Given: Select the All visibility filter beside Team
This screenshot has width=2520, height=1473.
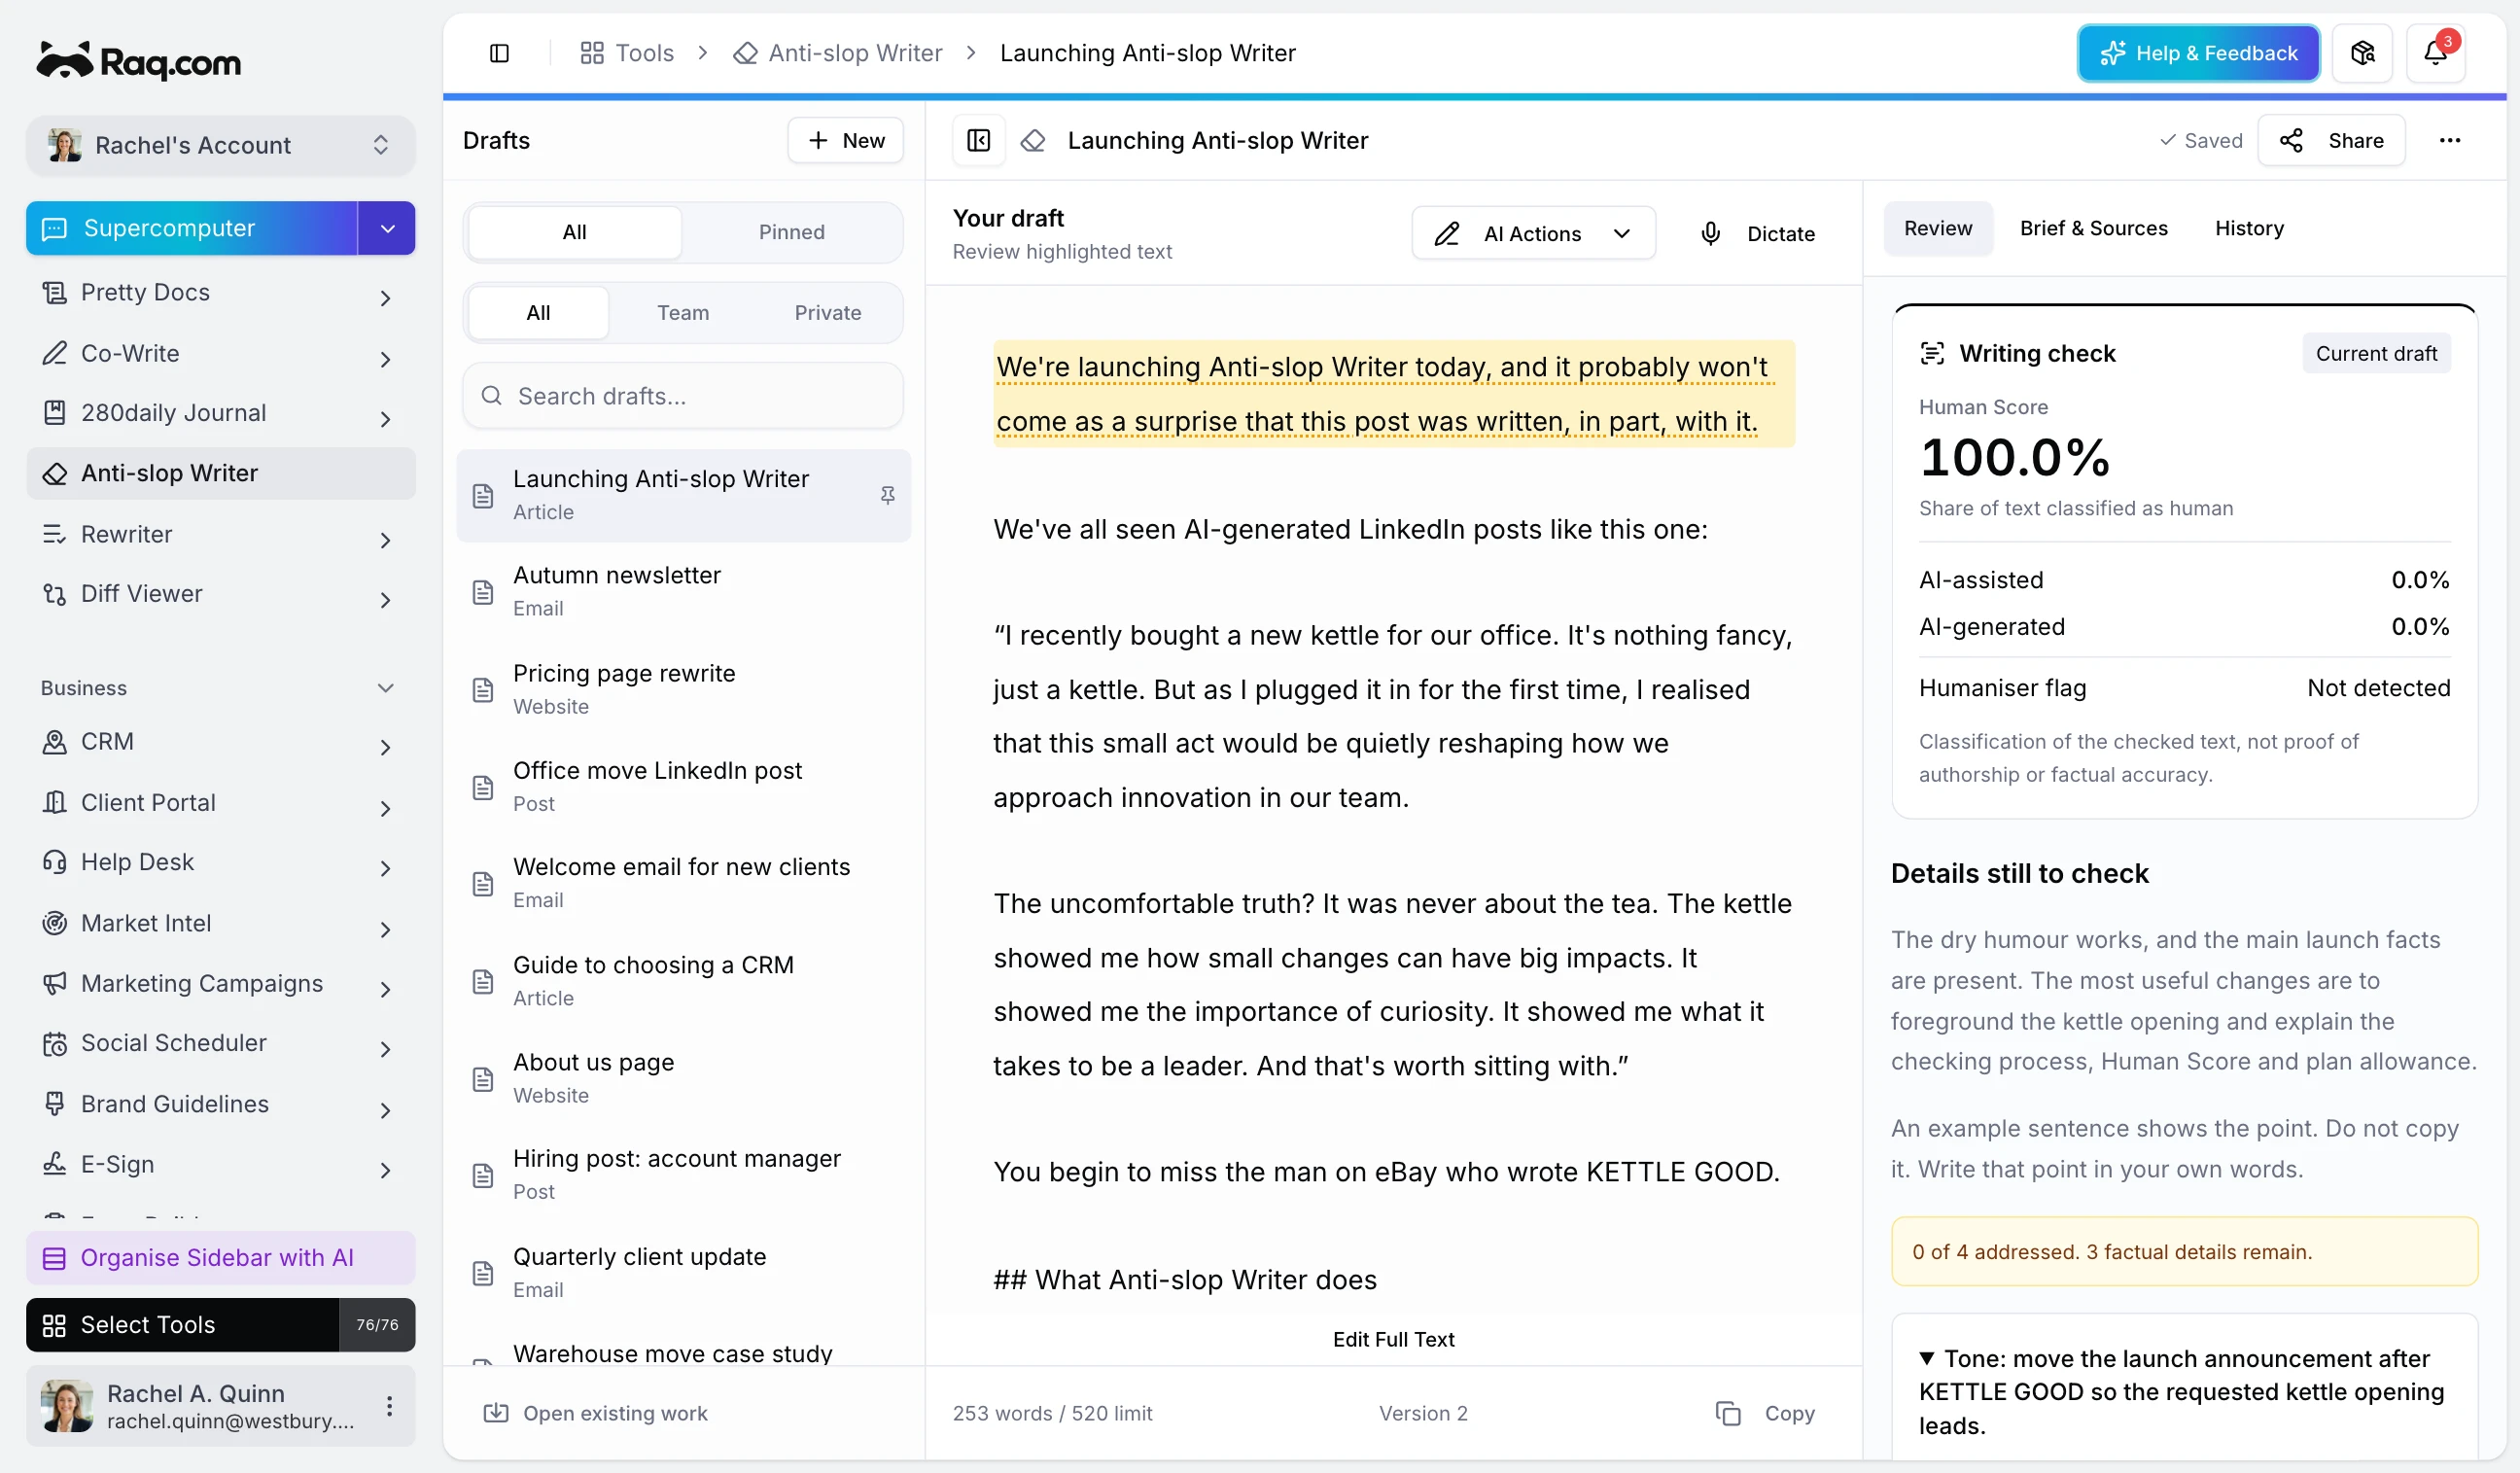Looking at the screenshot, I should click(538, 313).
